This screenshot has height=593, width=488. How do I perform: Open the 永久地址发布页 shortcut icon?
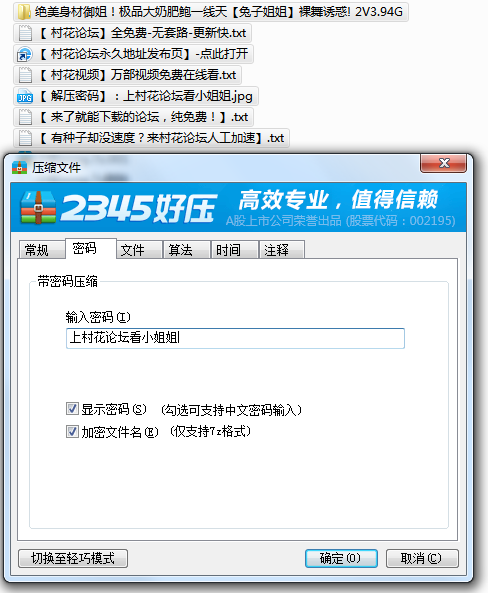tap(25, 54)
